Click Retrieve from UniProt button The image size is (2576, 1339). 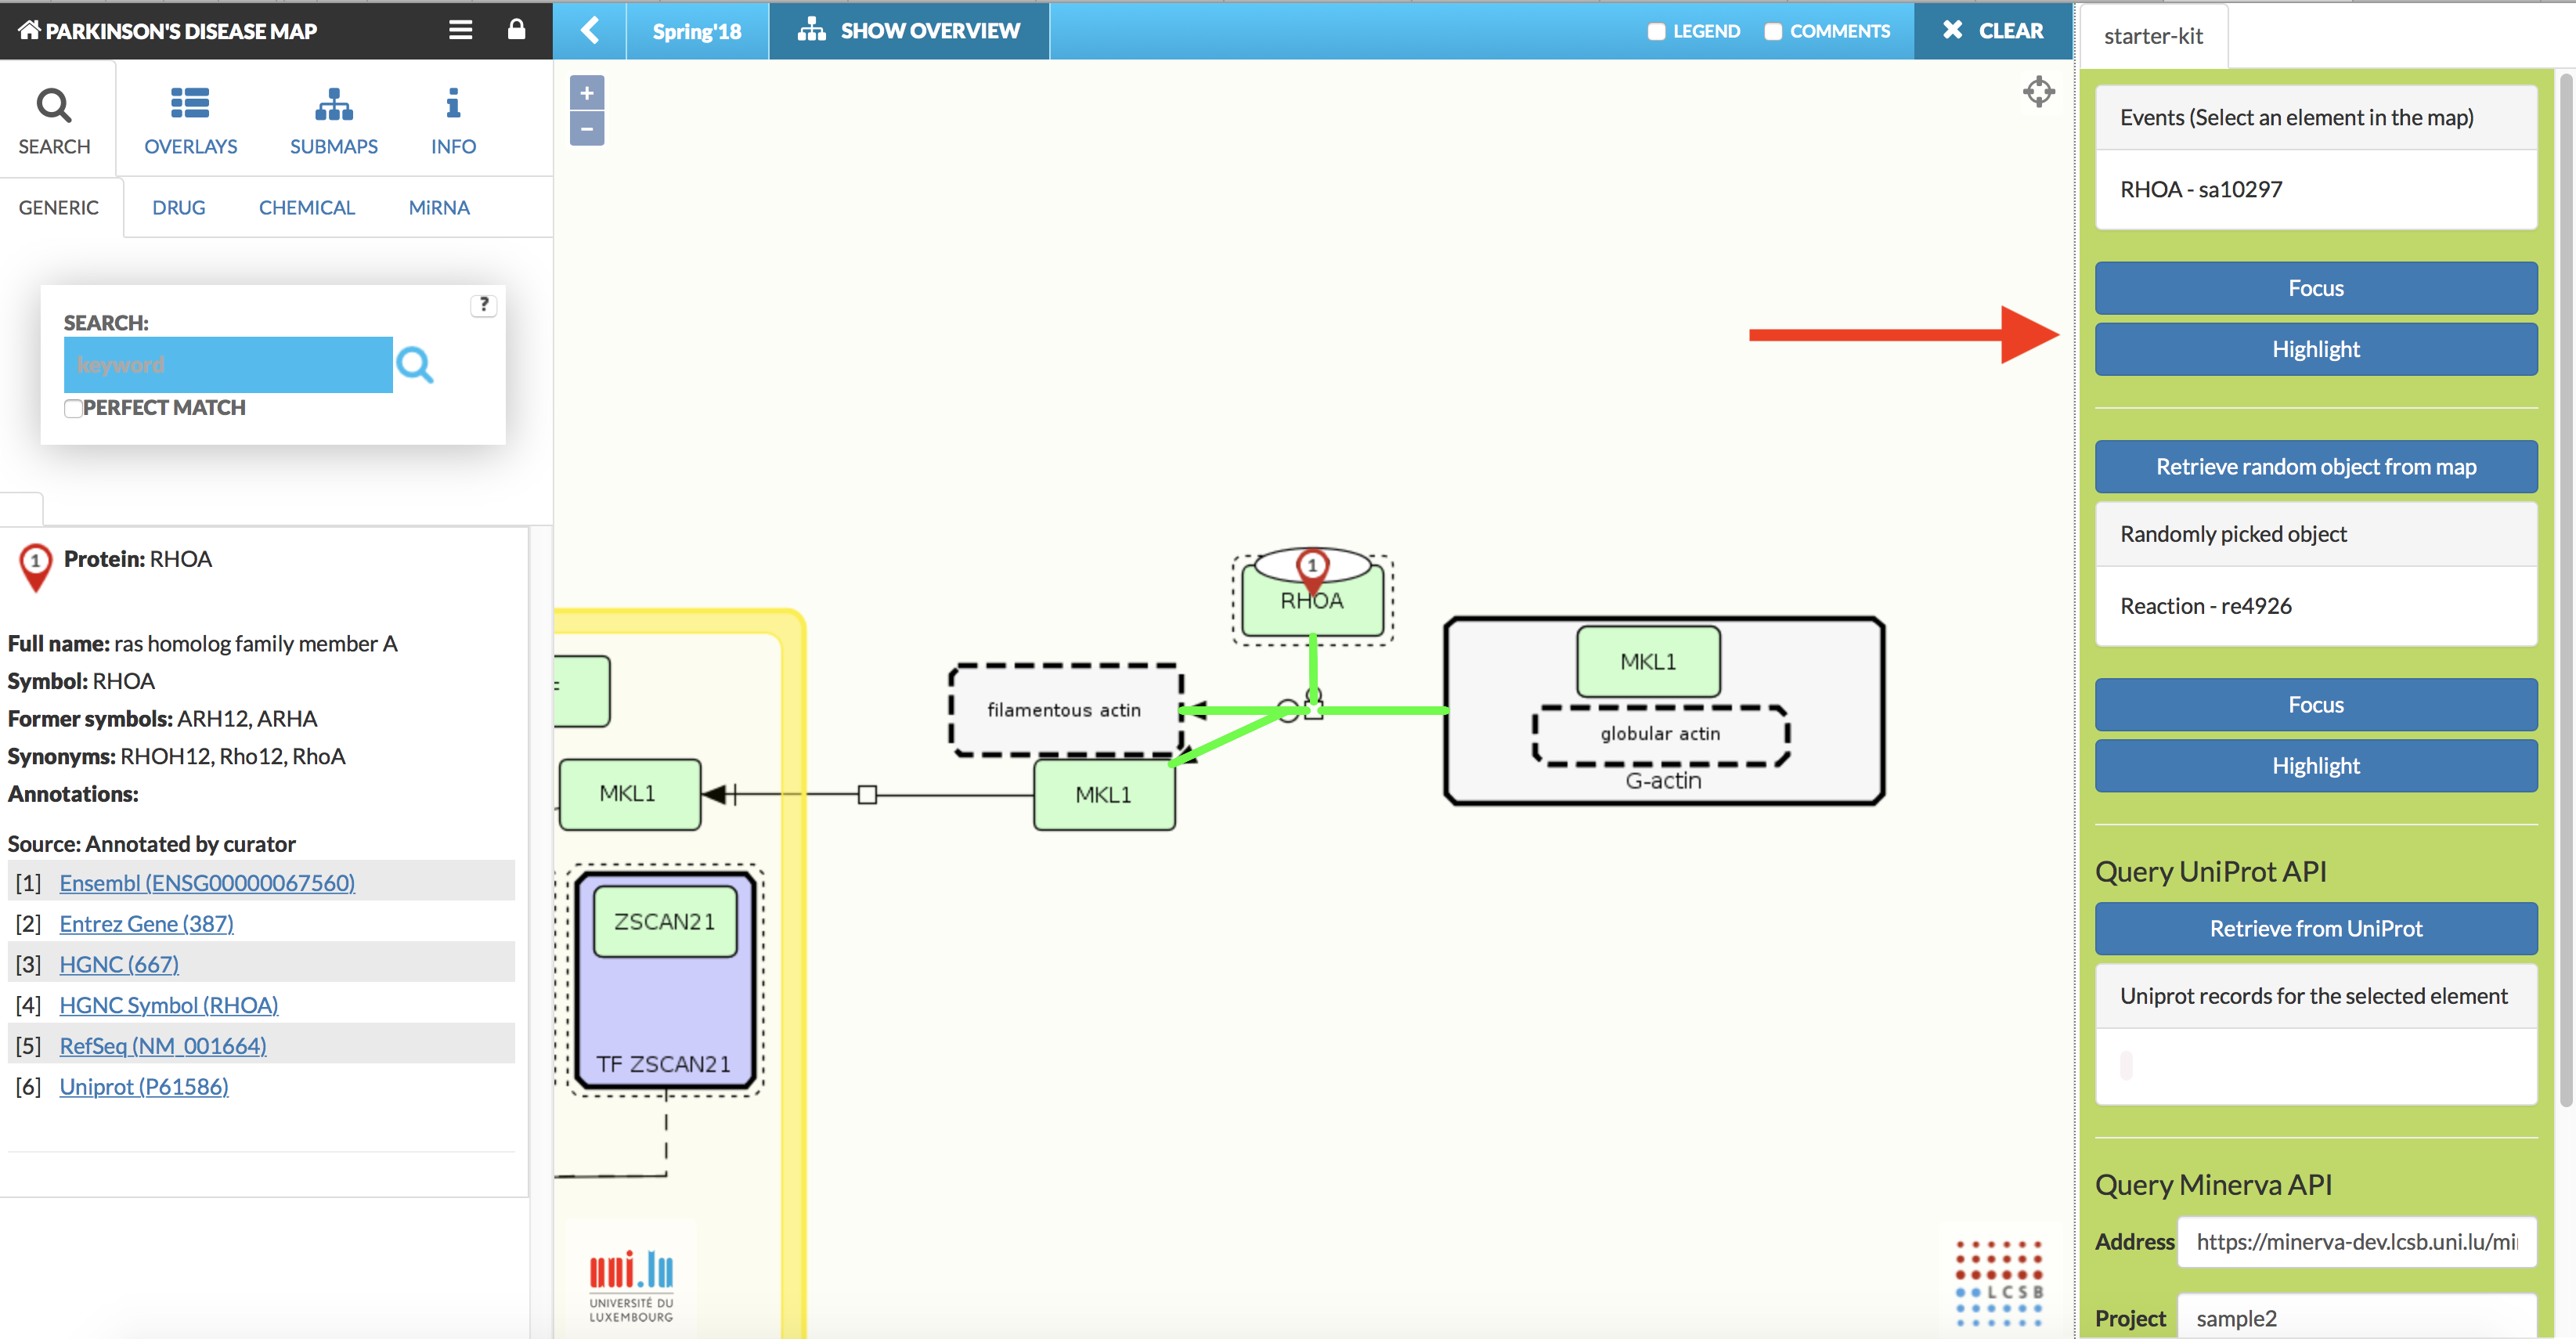pyautogui.click(x=2315, y=928)
